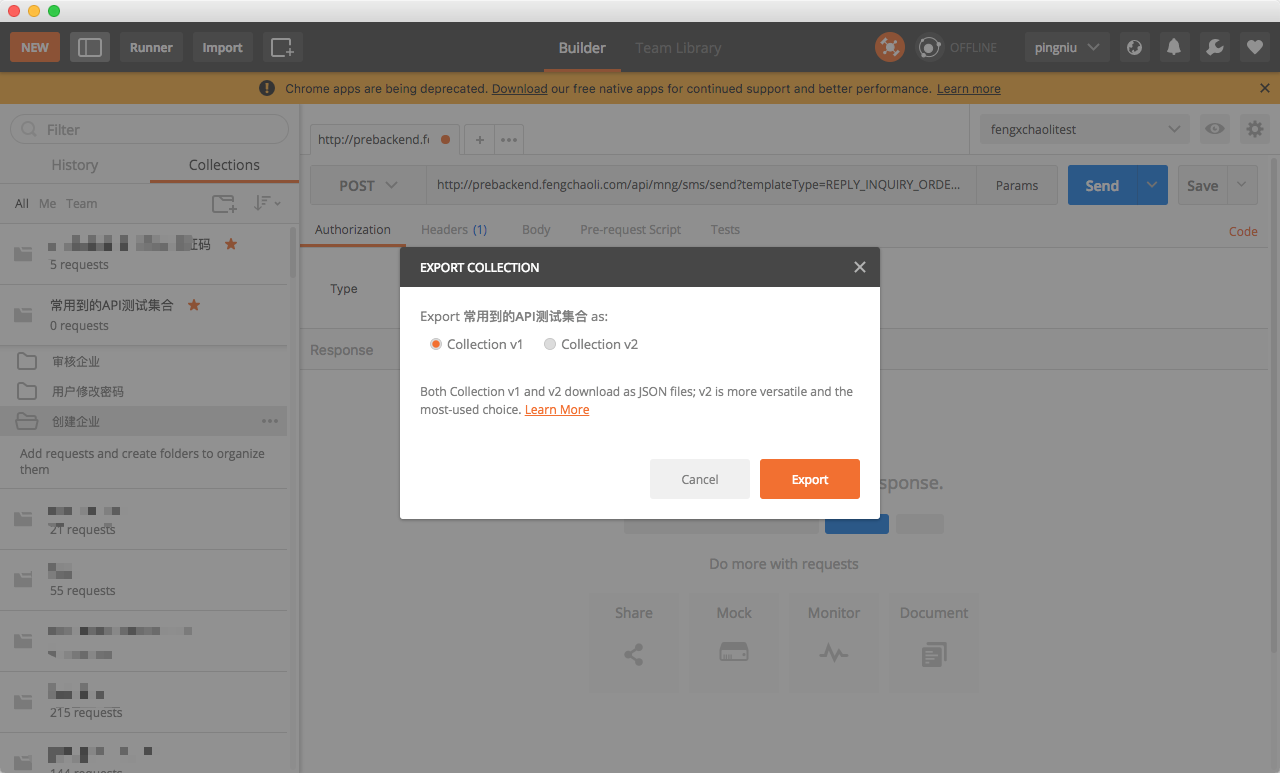
Task: Select the prebackend request tab
Action: pyautogui.click(x=384, y=140)
